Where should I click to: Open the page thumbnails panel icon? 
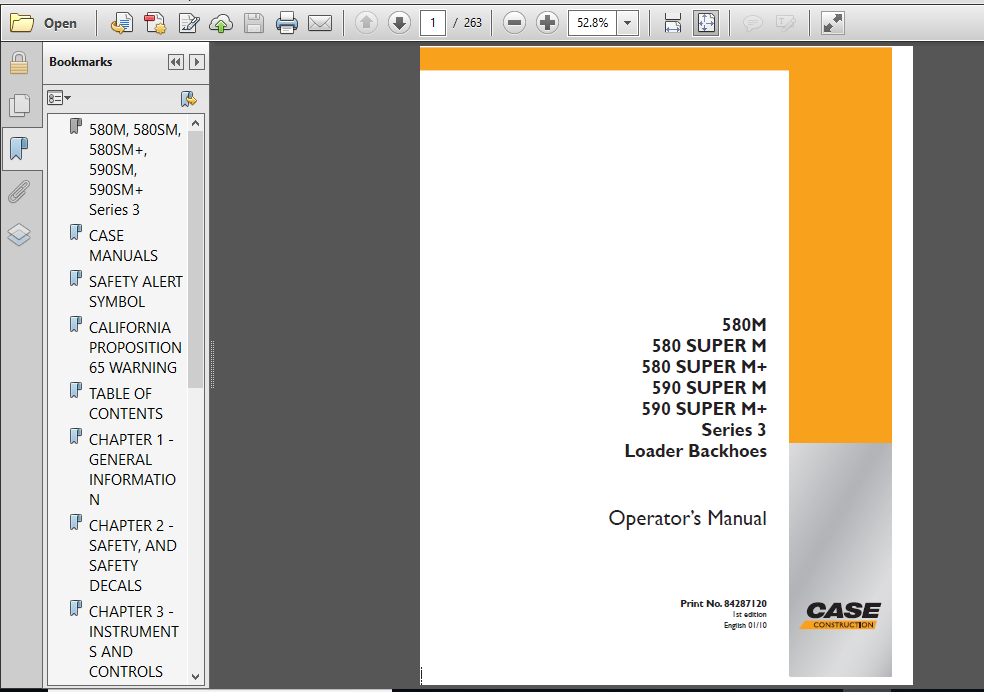tap(19, 105)
